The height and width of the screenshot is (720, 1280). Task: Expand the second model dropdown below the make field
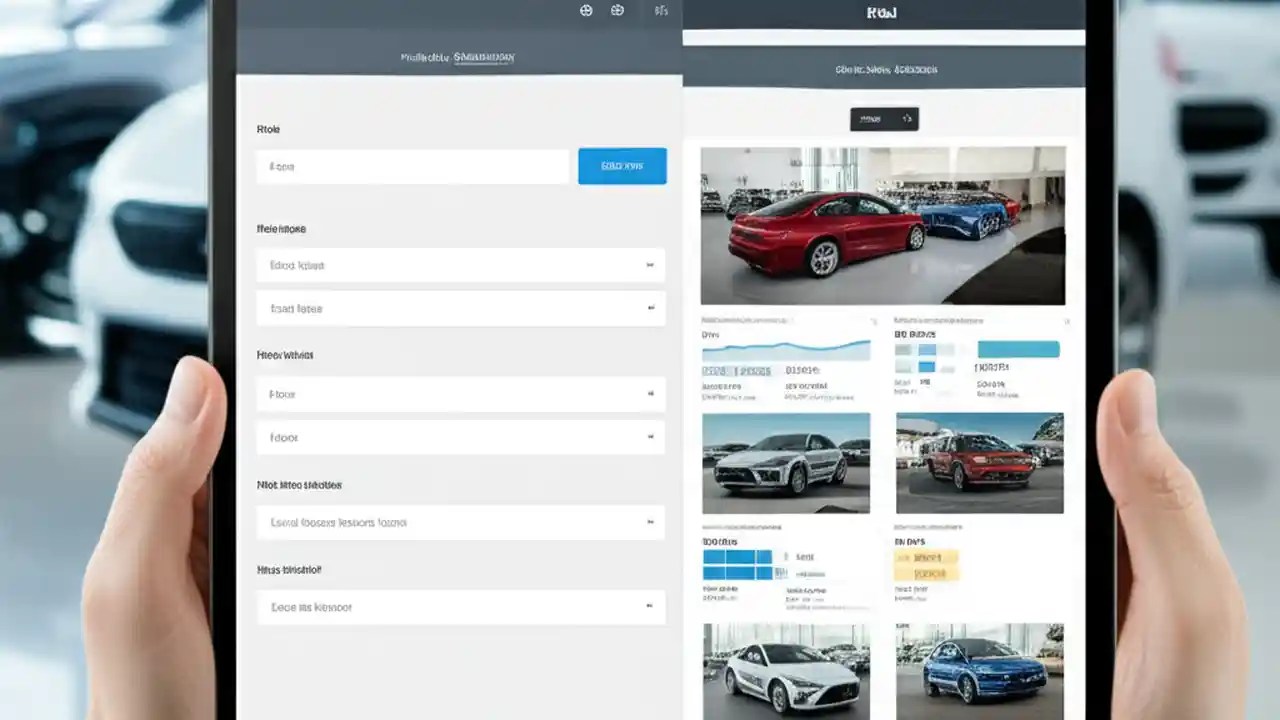click(460, 308)
